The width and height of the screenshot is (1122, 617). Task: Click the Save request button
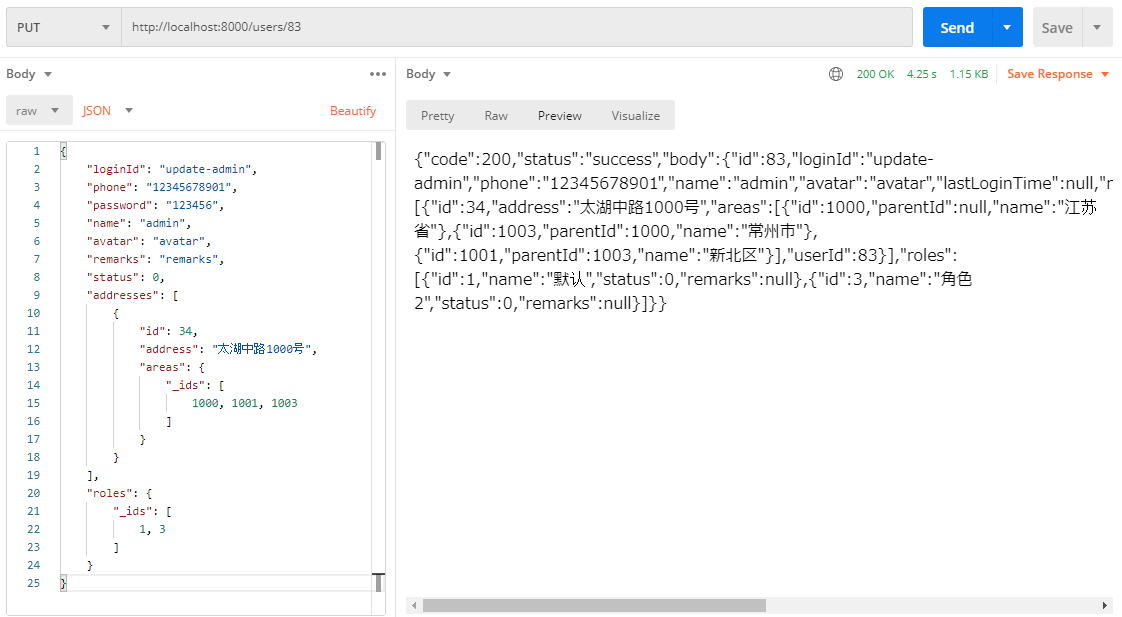(x=1056, y=28)
